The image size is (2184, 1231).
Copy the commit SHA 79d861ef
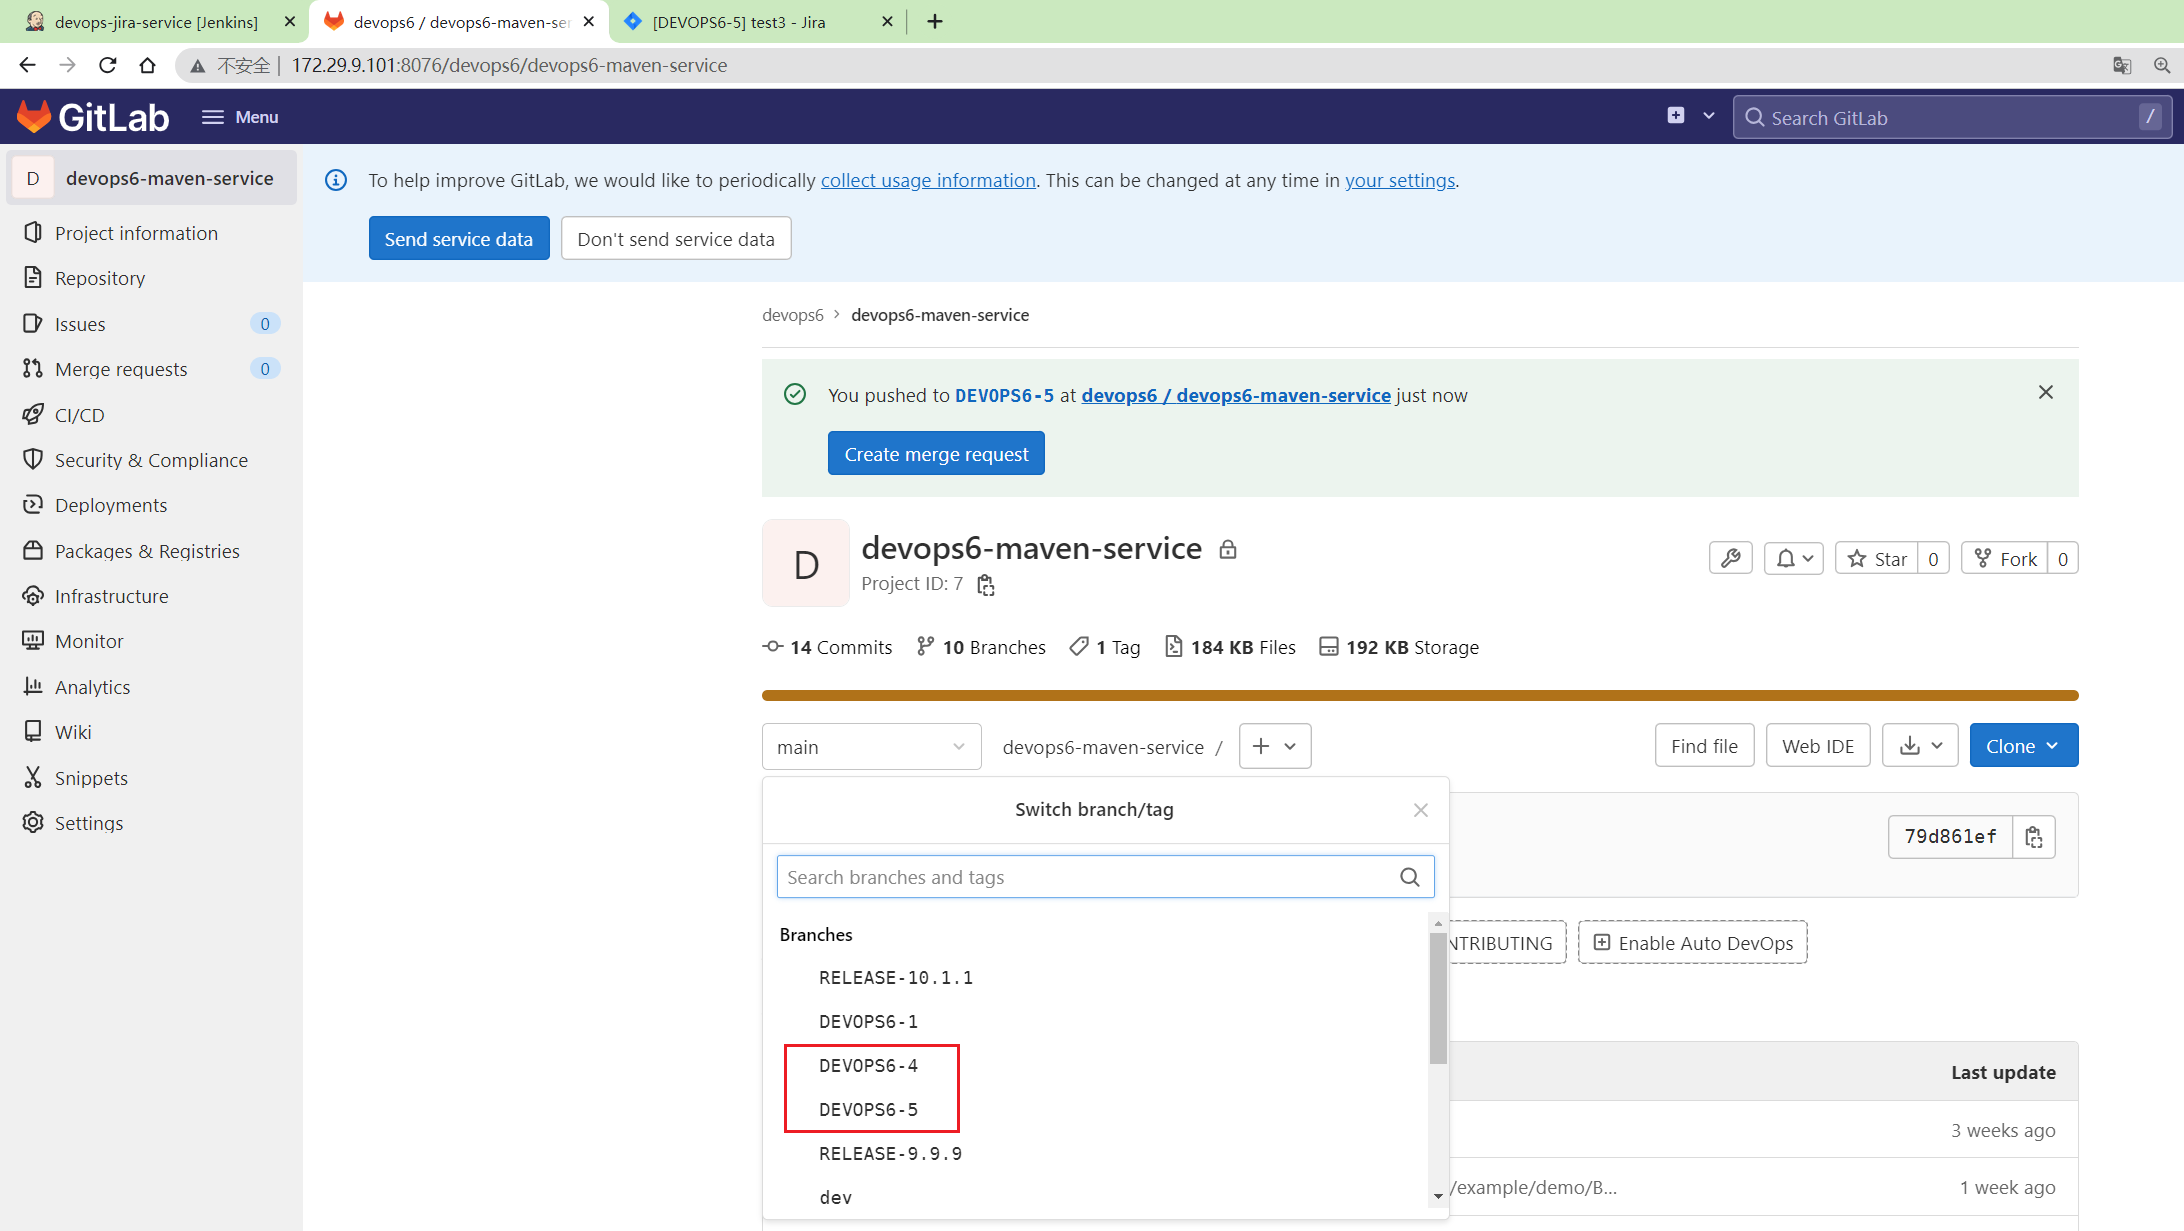(x=2034, y=837)
